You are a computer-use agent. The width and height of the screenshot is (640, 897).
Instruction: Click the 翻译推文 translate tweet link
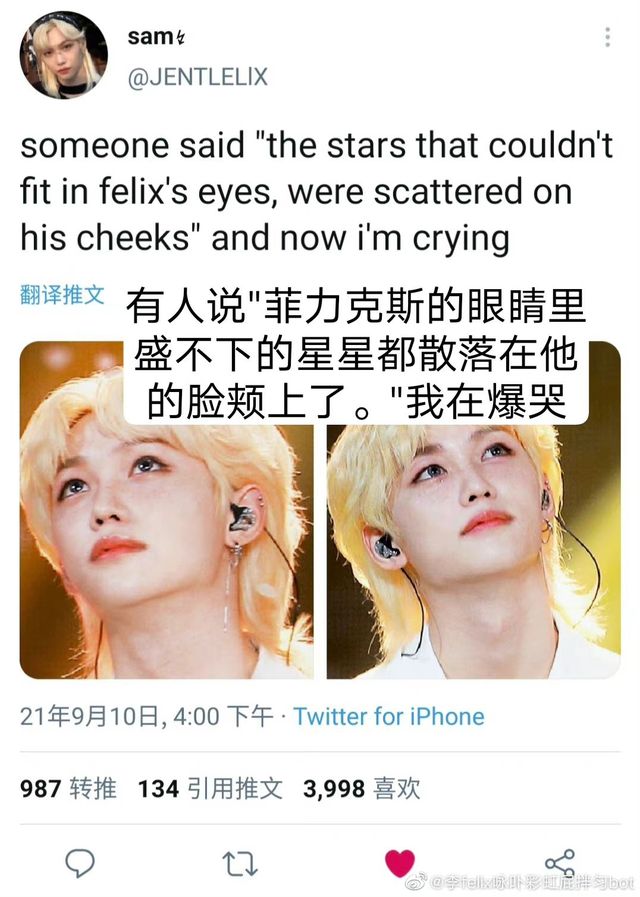point(62,295)
